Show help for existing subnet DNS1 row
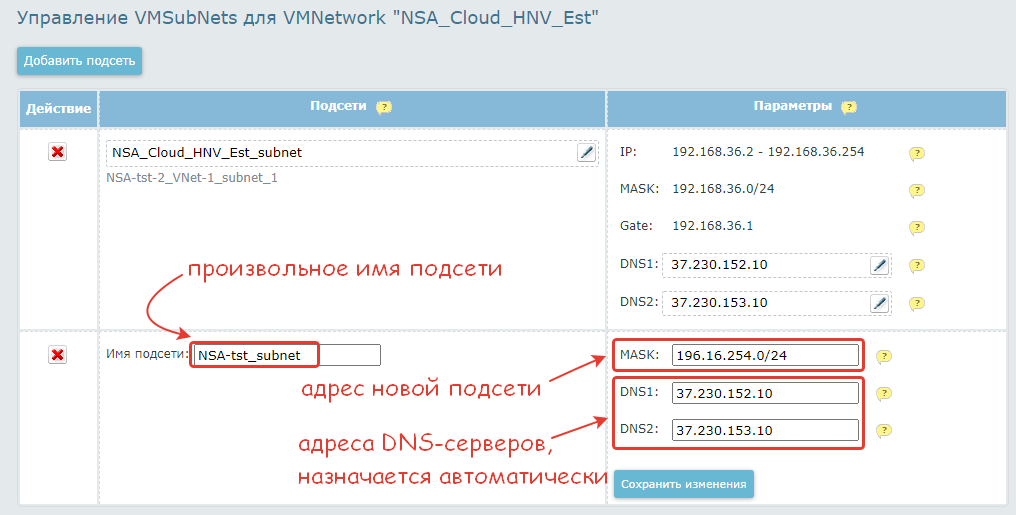Screen dimensions: 1016x515 [x=916, y=266]
